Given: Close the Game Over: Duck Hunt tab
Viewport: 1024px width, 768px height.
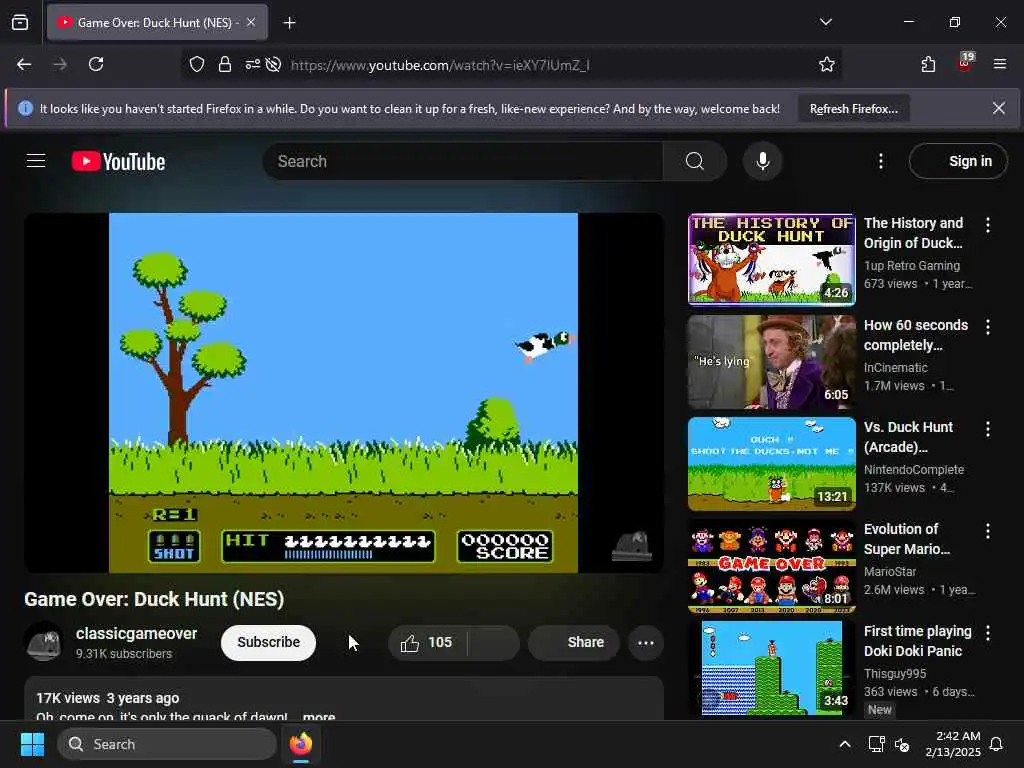Looking at the screenshot, I should (x=251, y=22).
